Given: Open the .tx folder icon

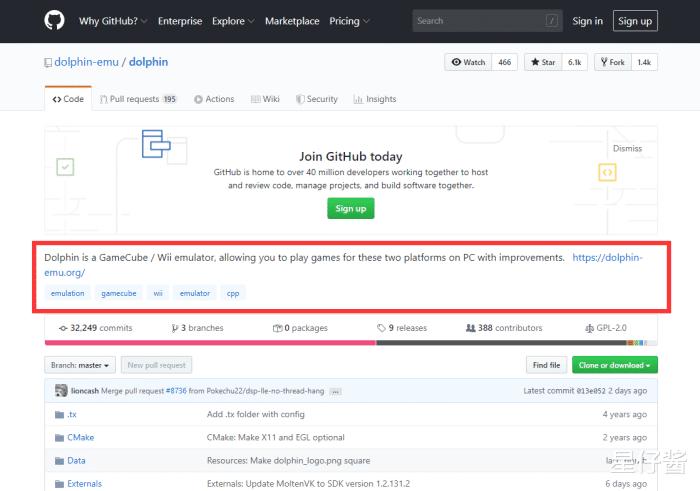Looking at the screenshot, I should (x=58, y=414).
